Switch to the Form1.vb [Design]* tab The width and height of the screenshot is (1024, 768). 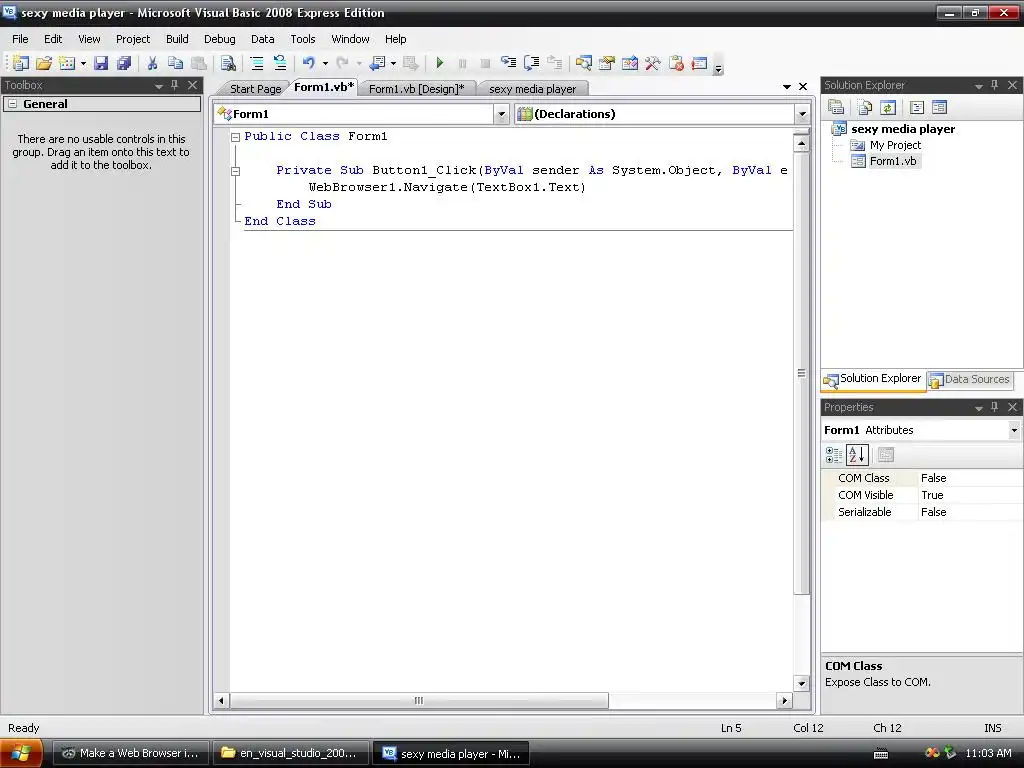417,89
